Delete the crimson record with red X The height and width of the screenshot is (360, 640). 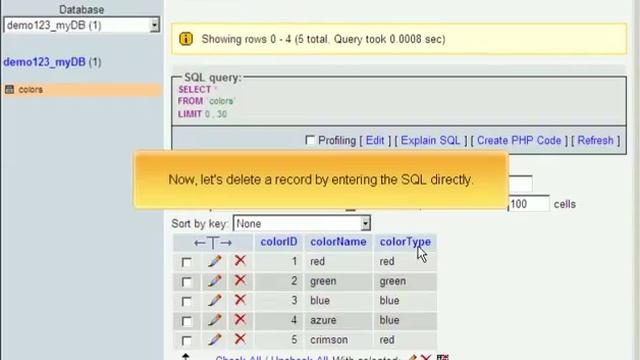pyautogui.click(x=240, y=339)
